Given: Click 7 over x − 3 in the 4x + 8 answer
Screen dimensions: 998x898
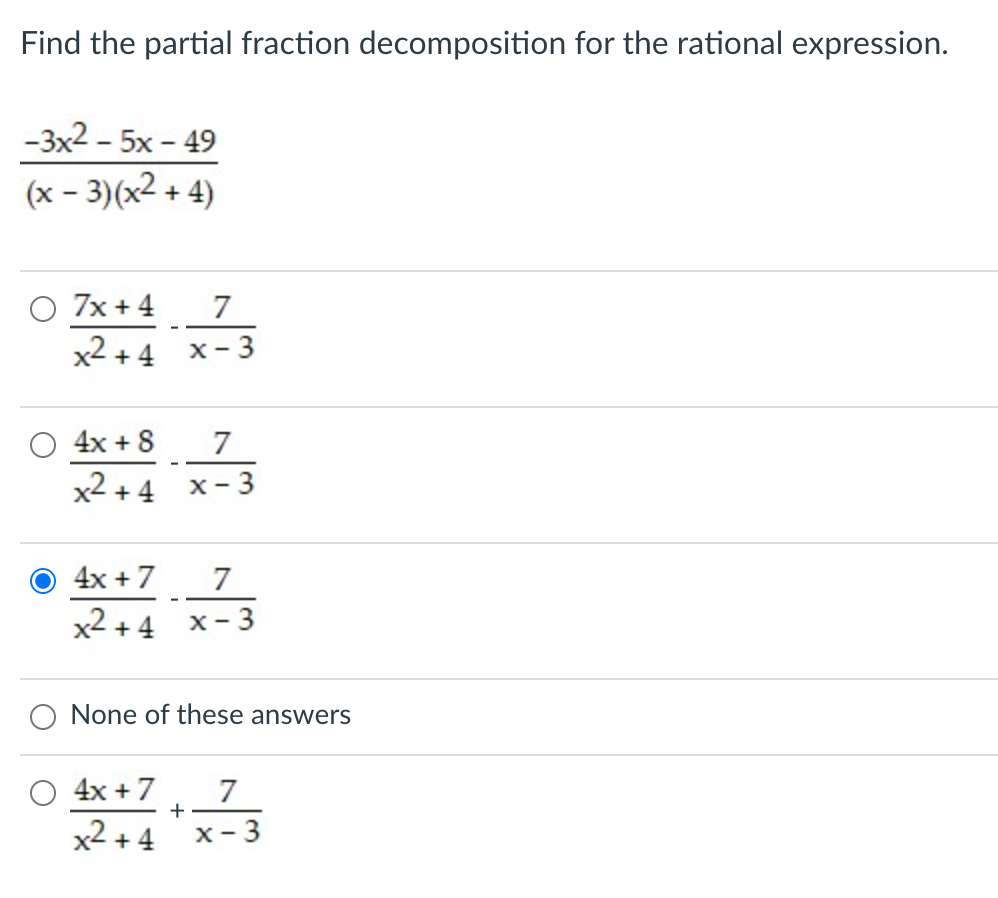Looking at the screenshot, I should [x=221, y=465].
